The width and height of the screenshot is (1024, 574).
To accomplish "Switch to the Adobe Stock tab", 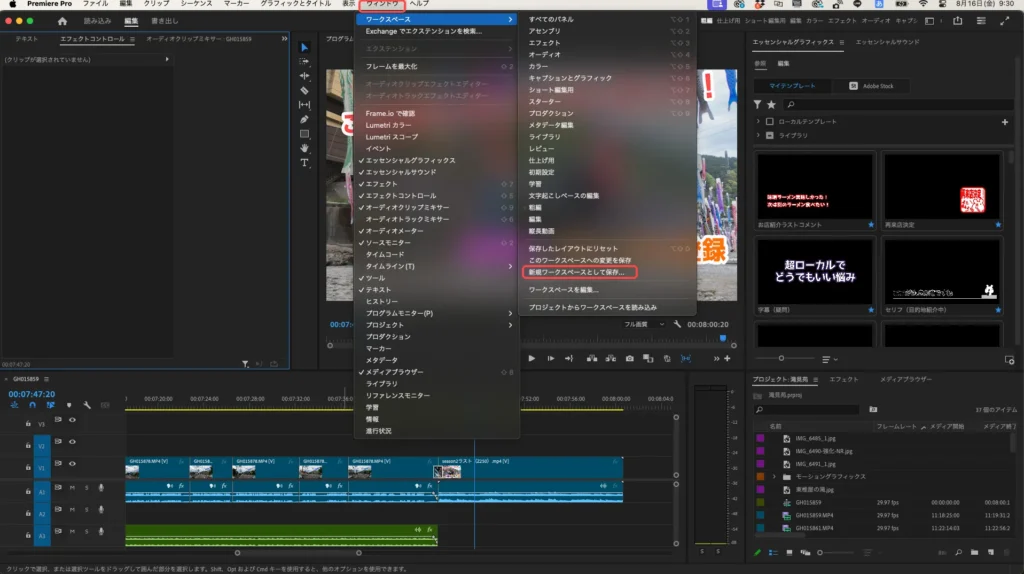I will [871, 86].
